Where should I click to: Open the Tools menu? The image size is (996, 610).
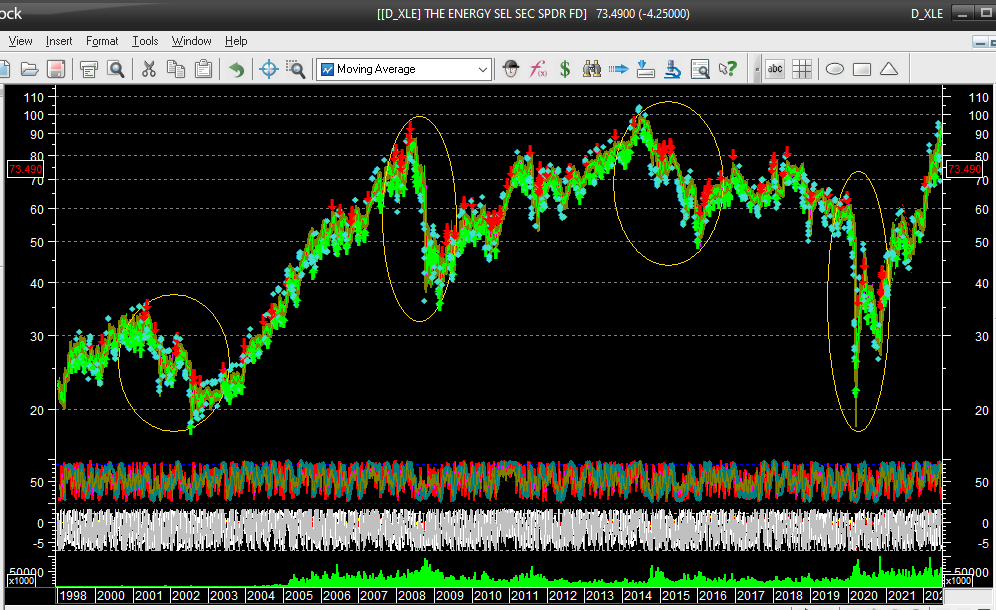[145, 41]
